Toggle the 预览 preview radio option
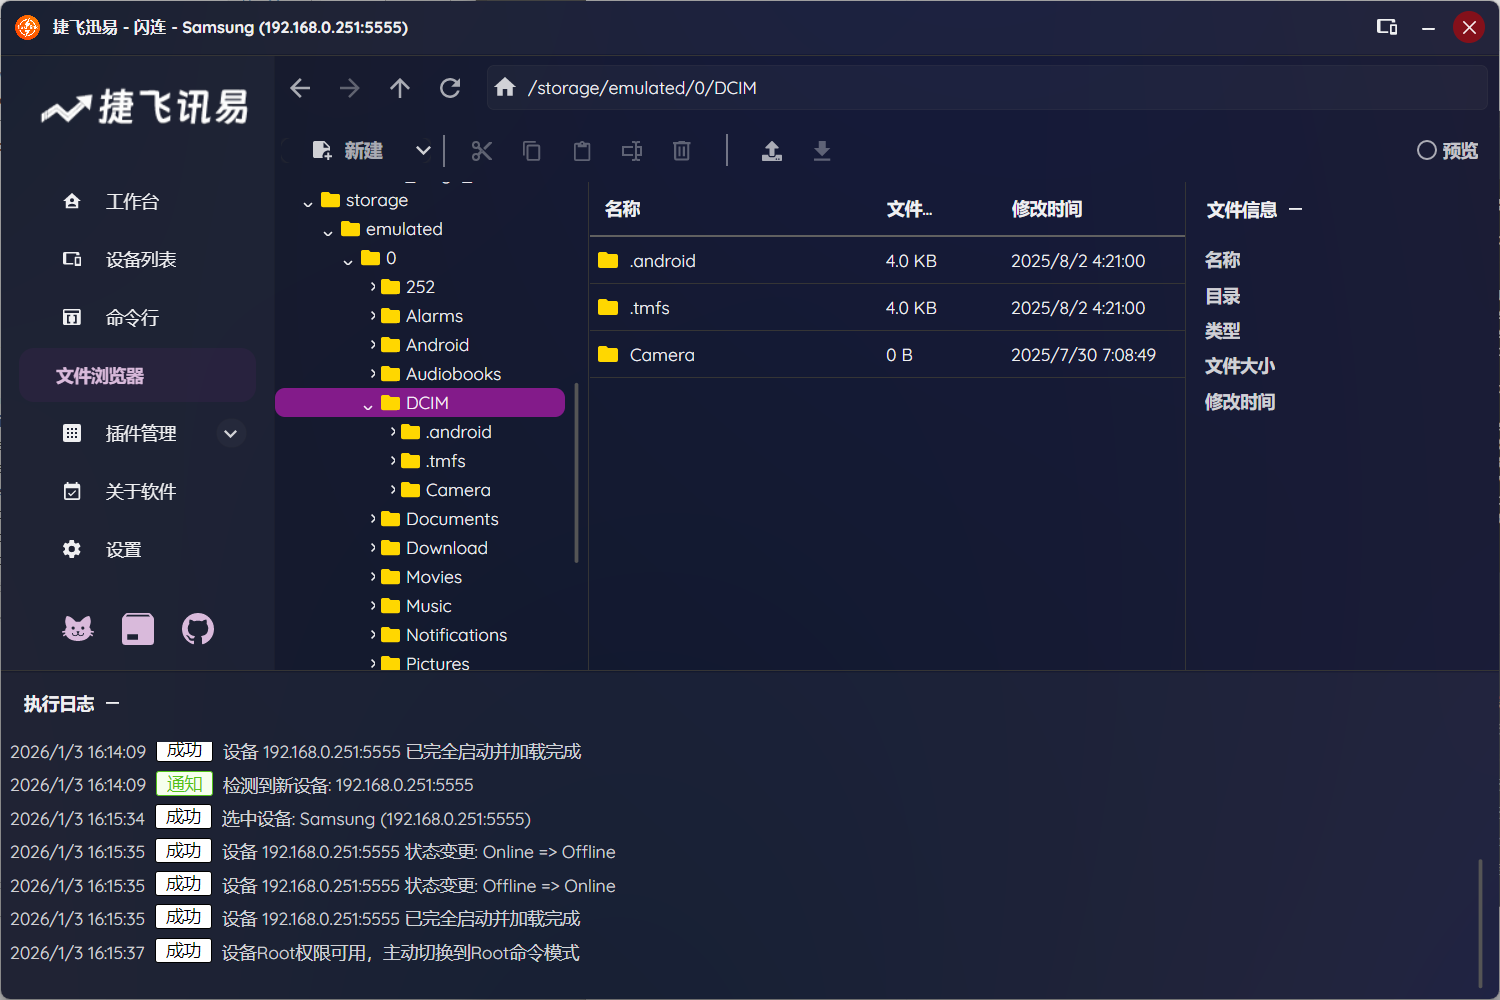The height and width of the screenshot is (1000, 1500). [x=1427, y=151]
